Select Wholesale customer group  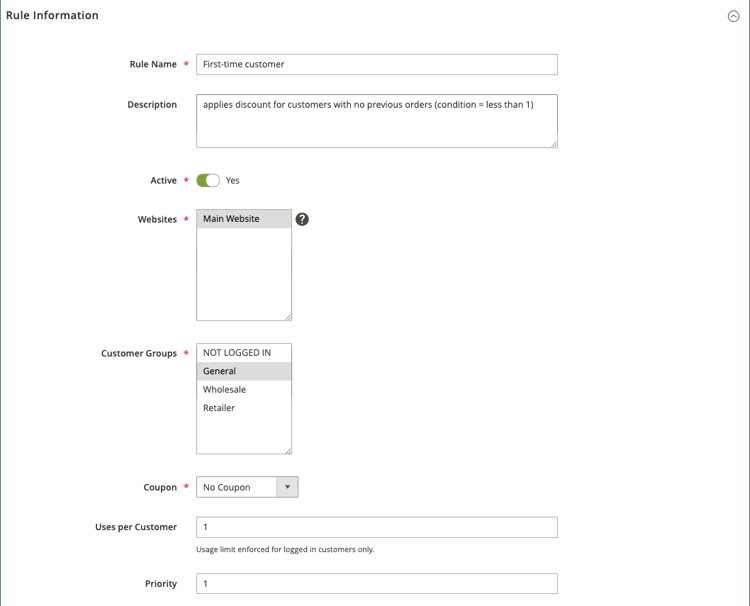243,389
